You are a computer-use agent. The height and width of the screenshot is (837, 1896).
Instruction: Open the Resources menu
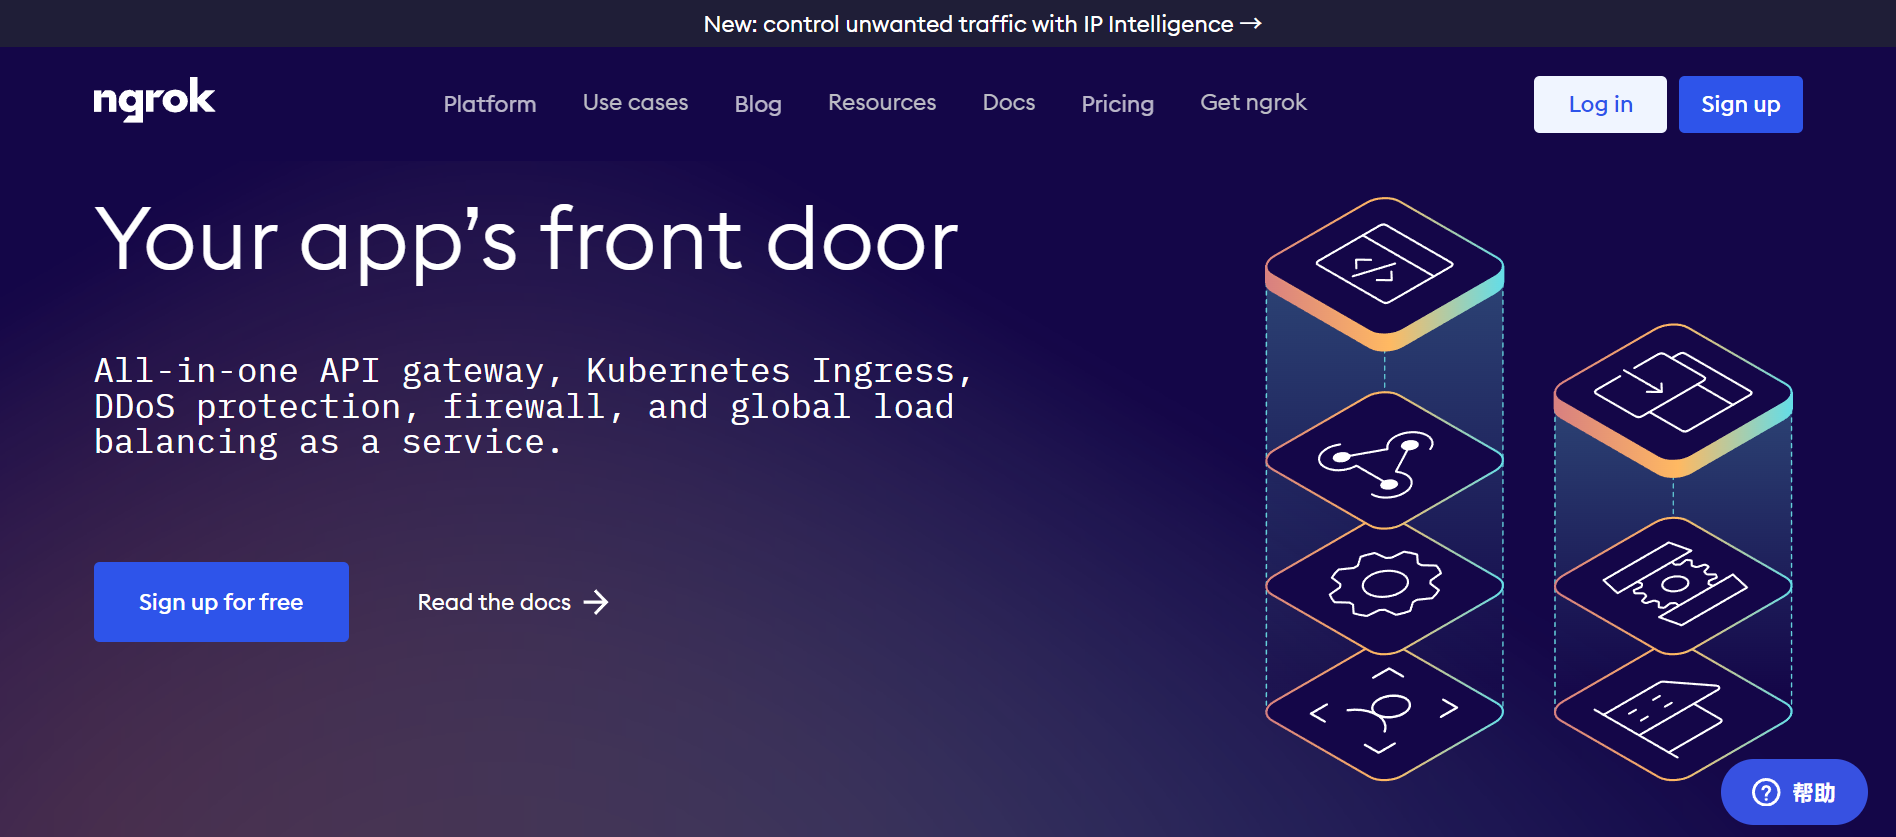(x=882, y=103)
